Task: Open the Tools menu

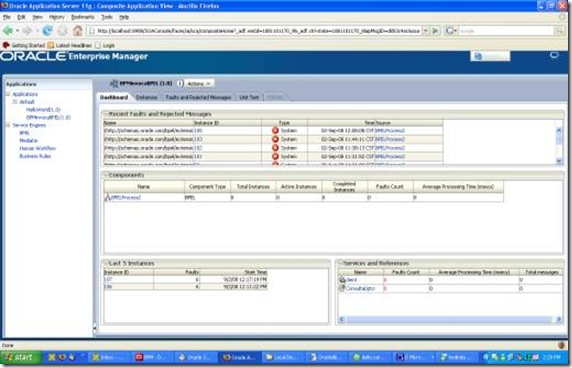Action: point(107,17)
